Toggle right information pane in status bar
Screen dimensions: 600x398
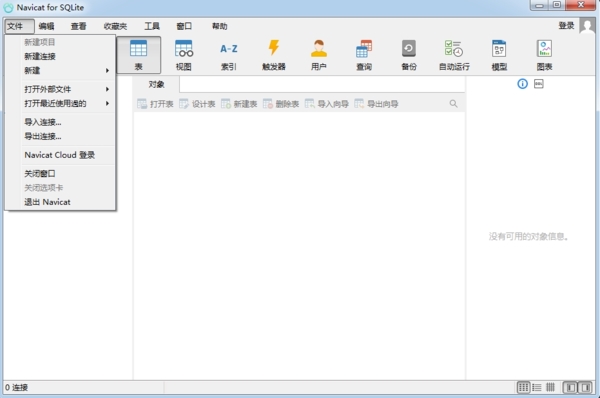pyautogui.click(x=585, y=388)
